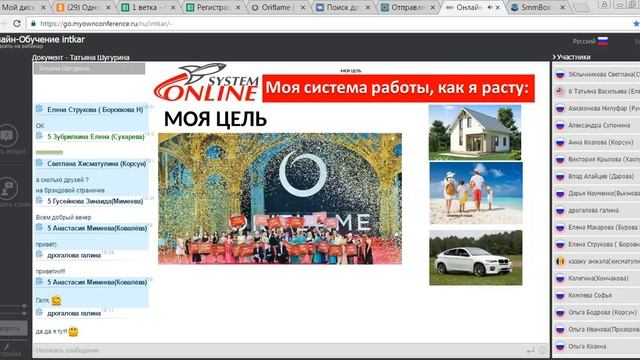
Task: Close the SmmBox browser tab
Action: 562,7
